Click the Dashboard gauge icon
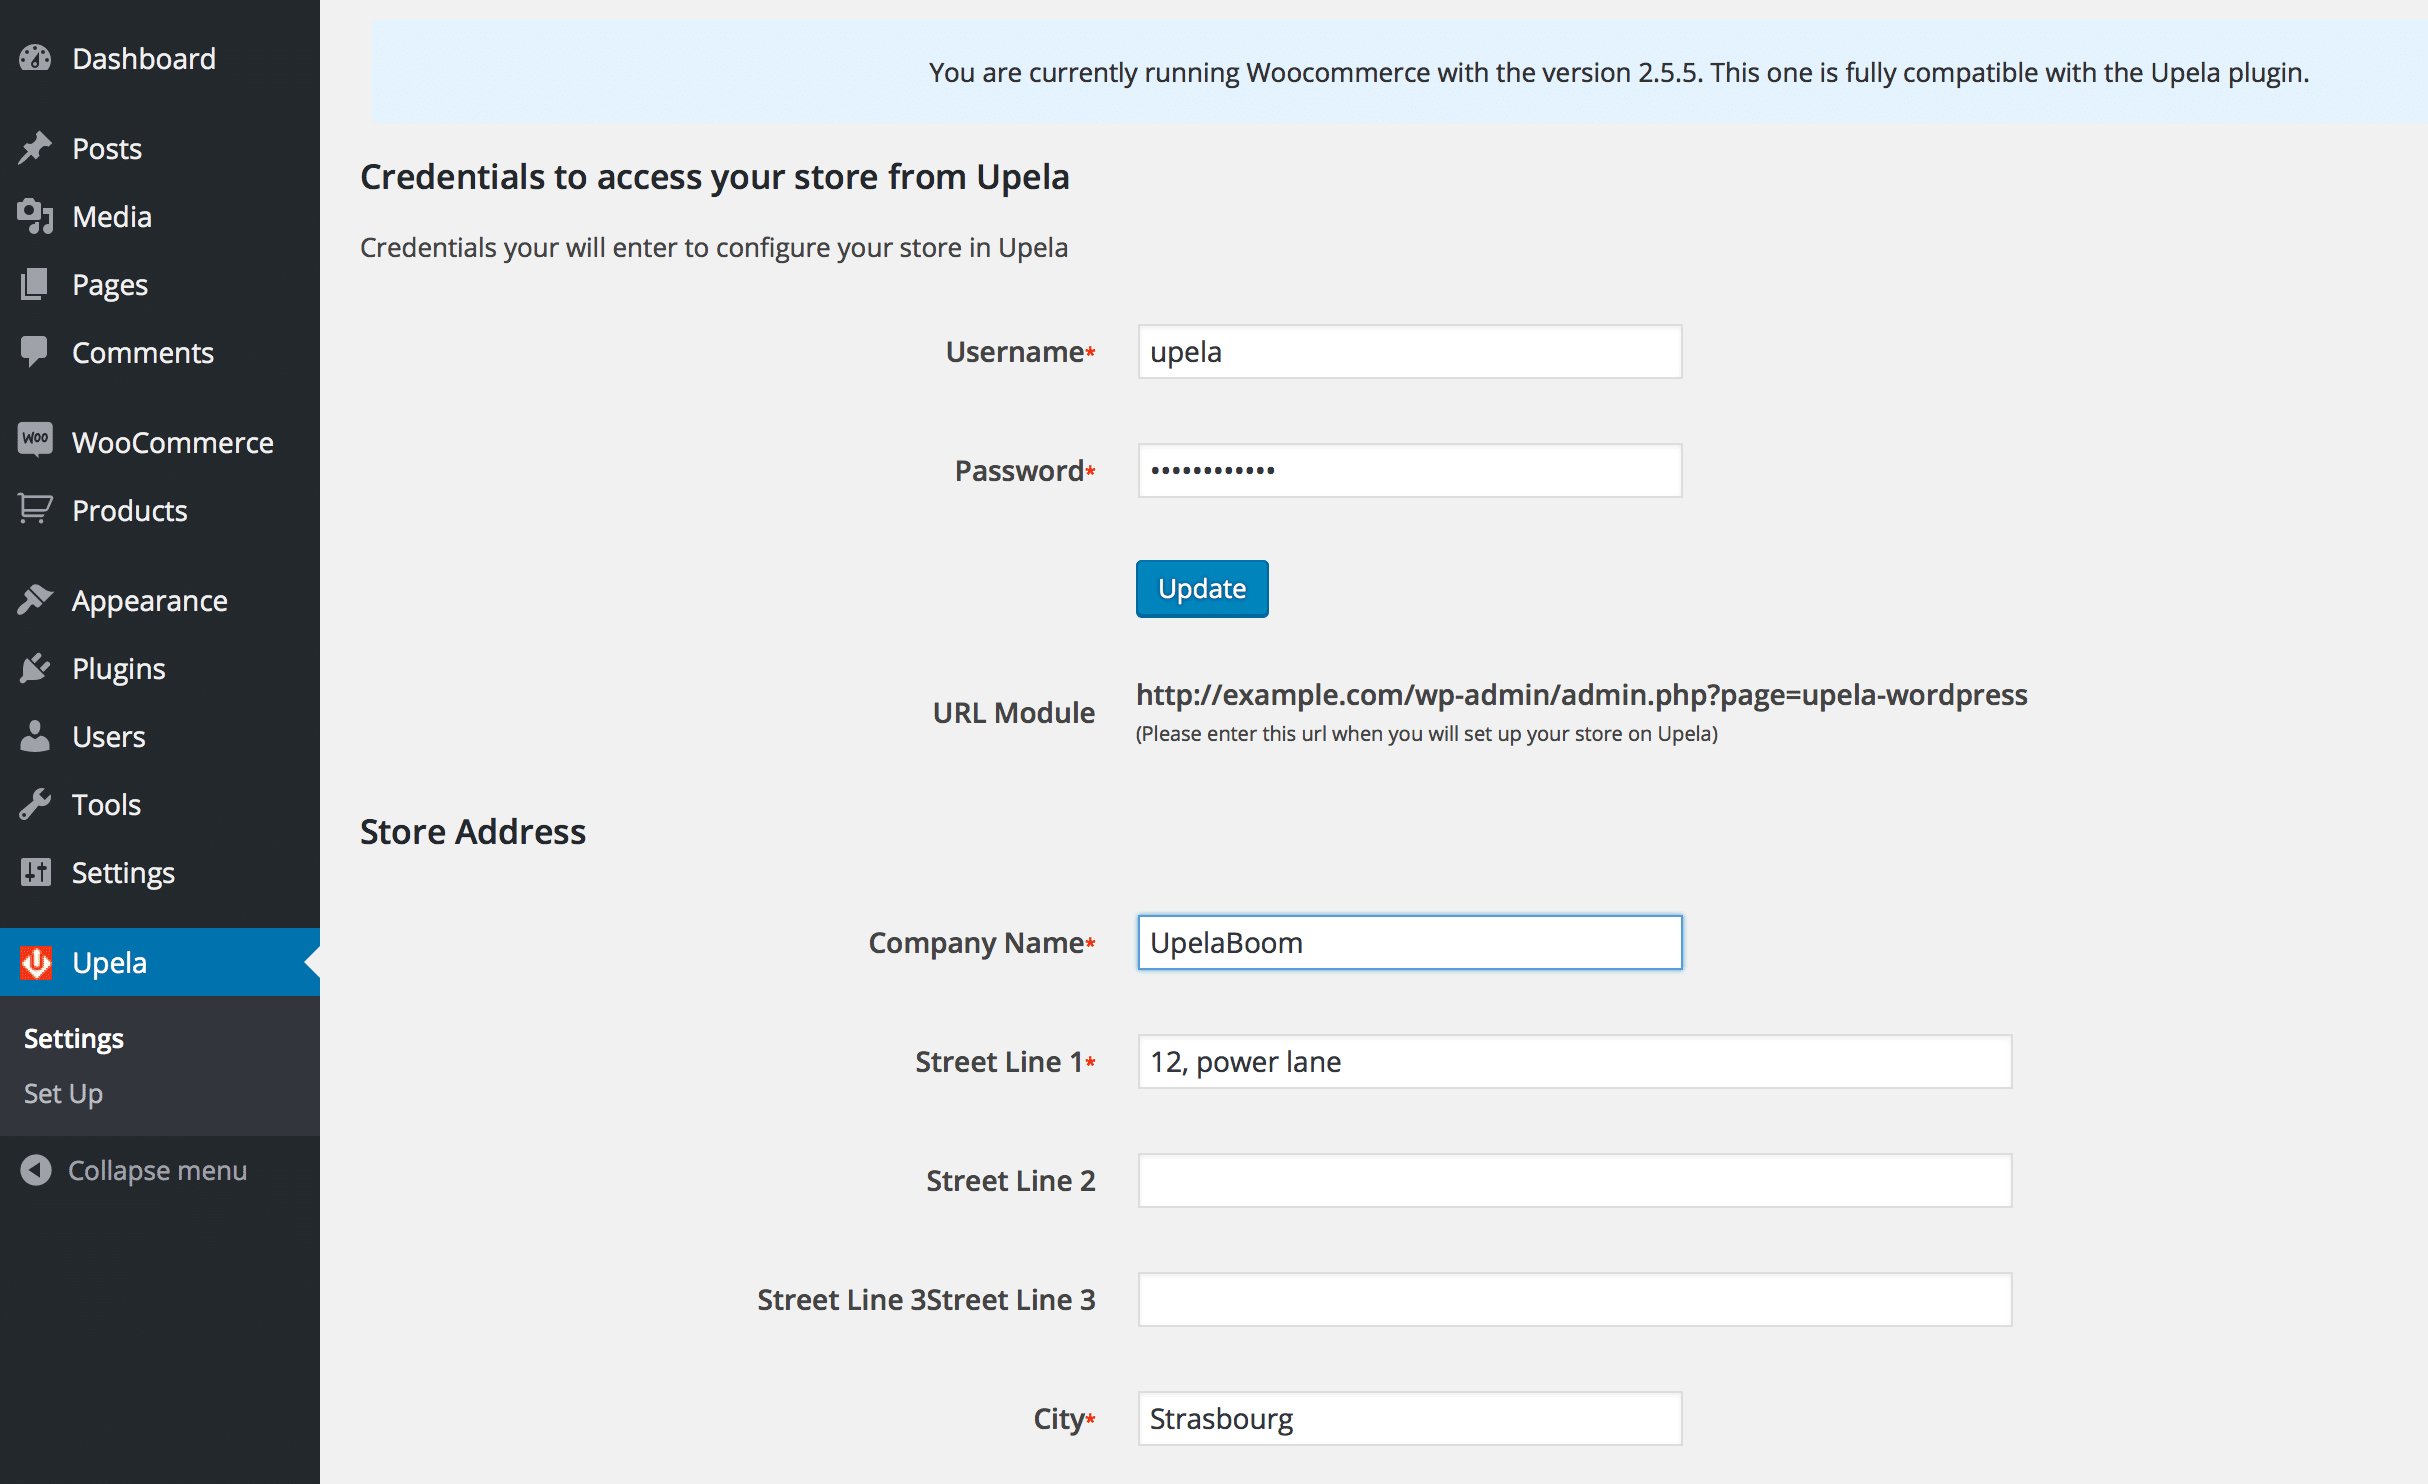 35,59
